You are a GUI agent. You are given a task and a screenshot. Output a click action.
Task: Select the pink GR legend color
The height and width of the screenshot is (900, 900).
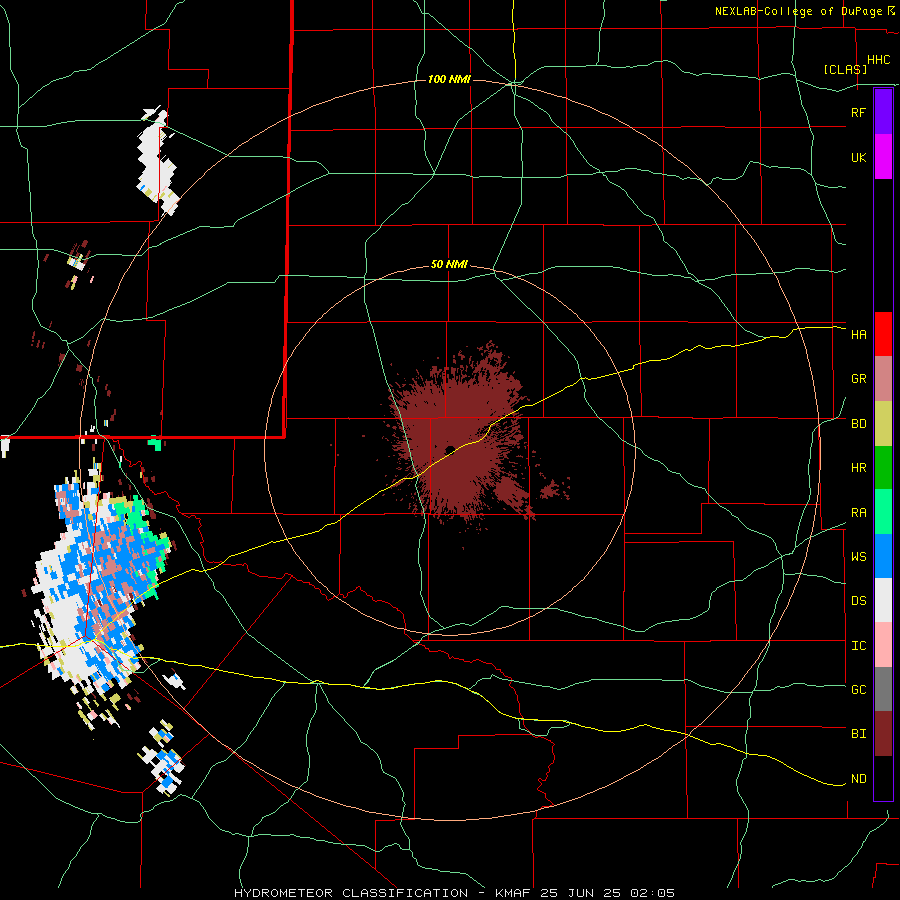coord(883,379)
